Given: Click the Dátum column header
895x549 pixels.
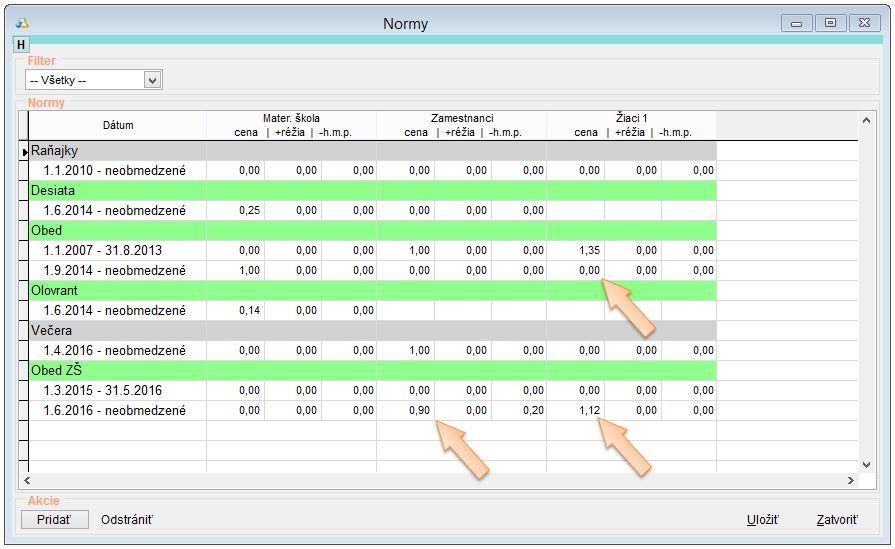Looking at the screenshot, I should 117,125.
